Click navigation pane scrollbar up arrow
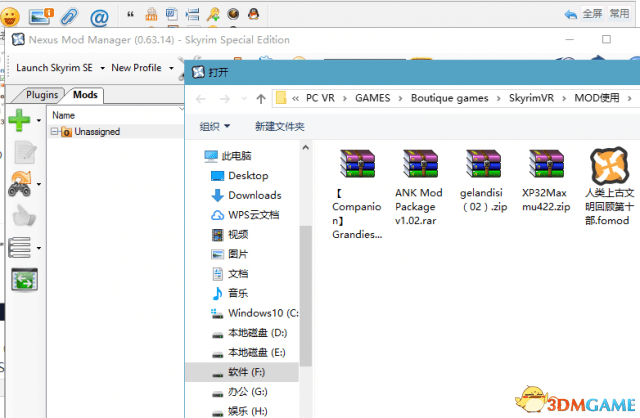Screen dimensions: 640x418 (306, 147)
